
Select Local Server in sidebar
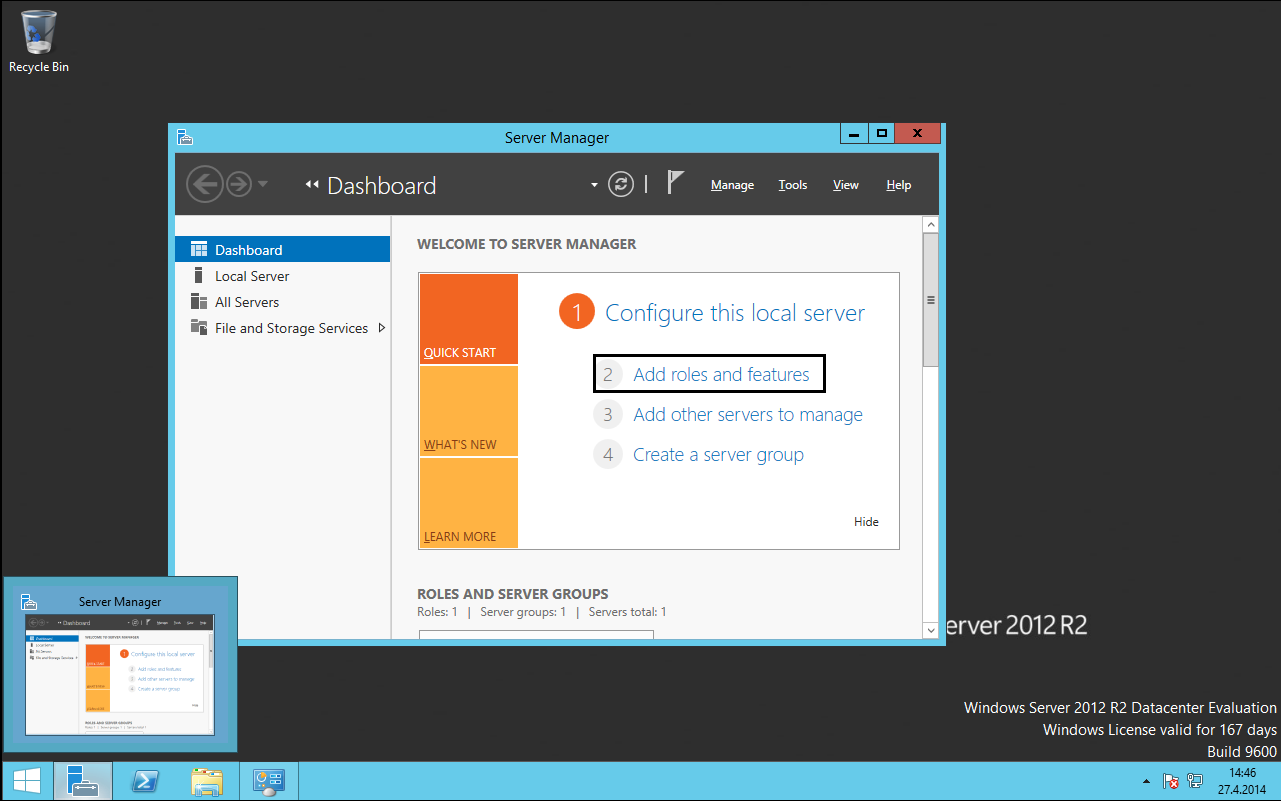tap(252, 276)
